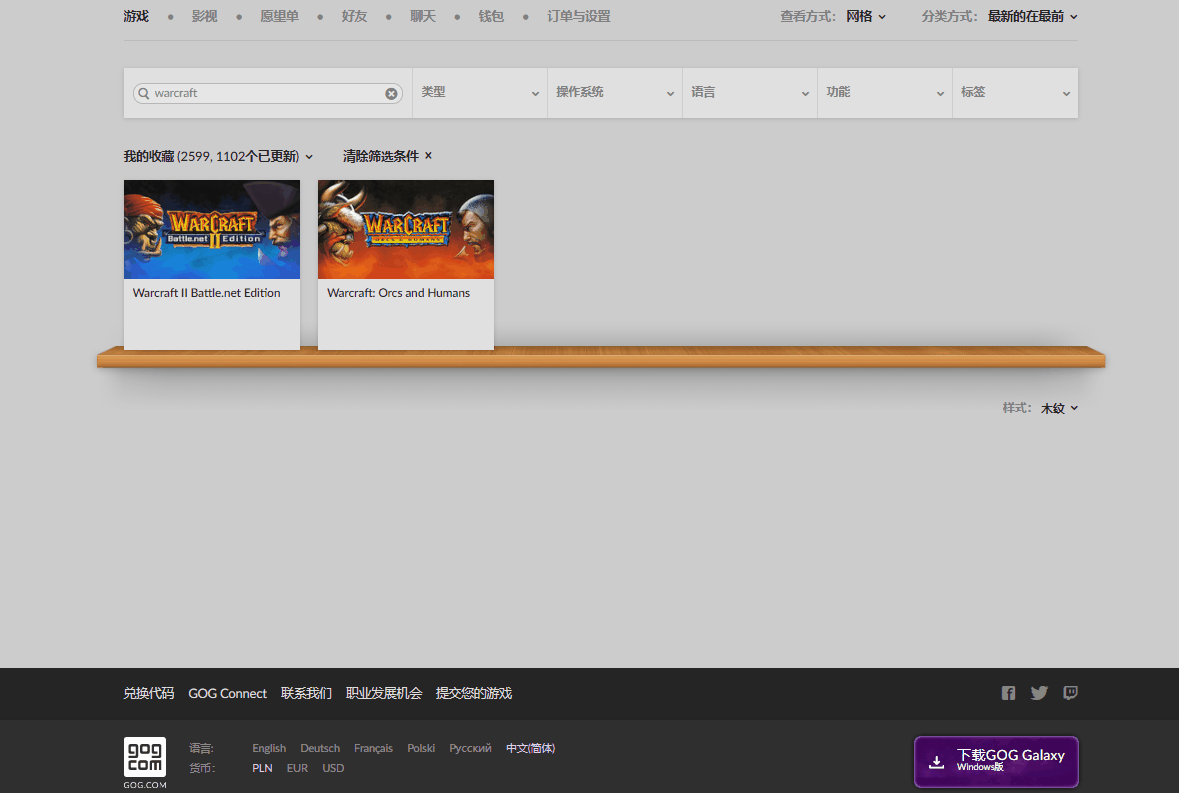Screen dimensions: 1179x793
Task: Go to the 好友 tab
Action: coord(354,17)
